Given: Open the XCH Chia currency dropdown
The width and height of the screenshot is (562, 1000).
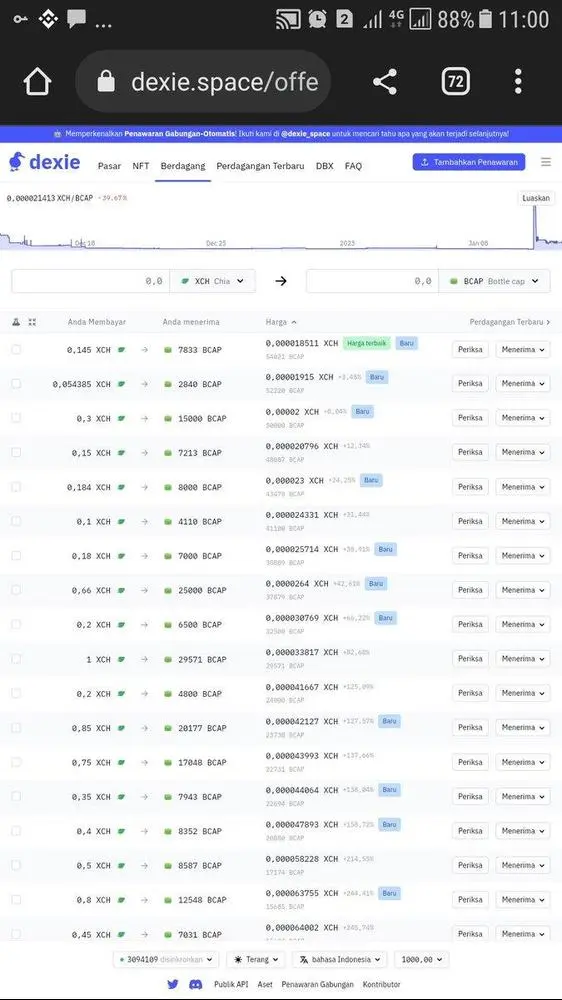Looking at the screenshot, I should coord(212,281).
